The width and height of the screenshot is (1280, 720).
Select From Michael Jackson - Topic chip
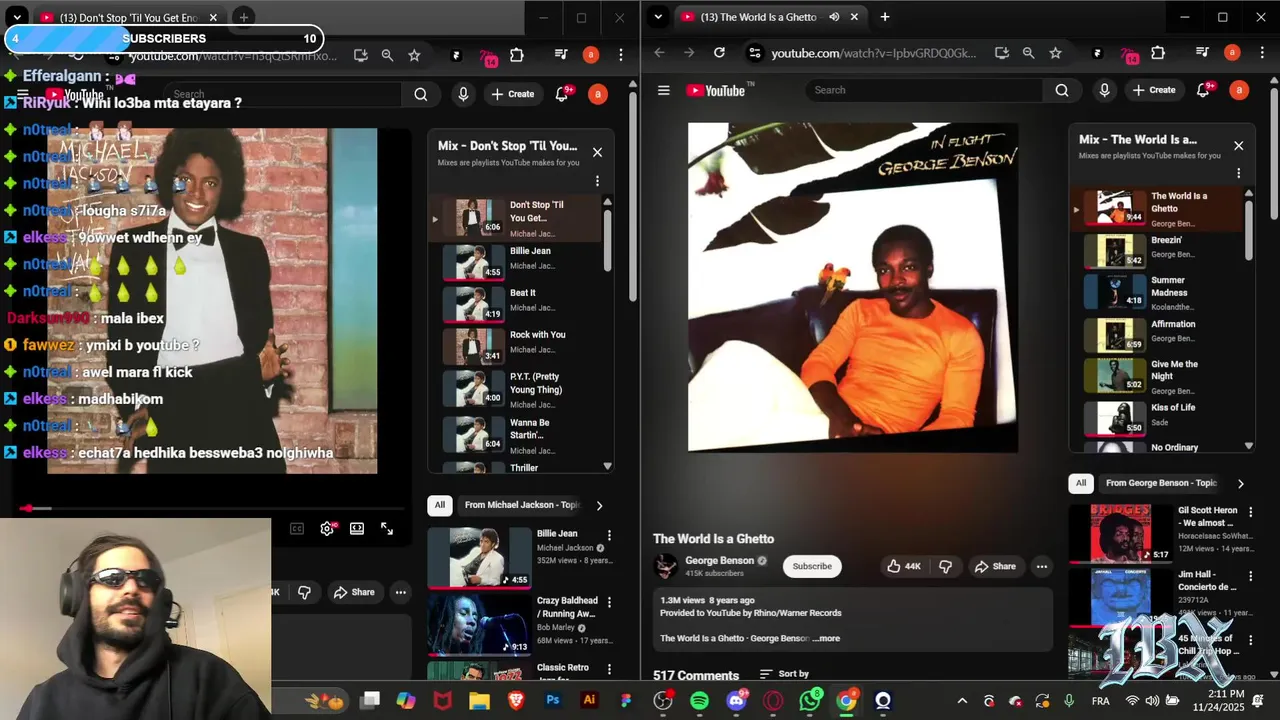(522, 505)
